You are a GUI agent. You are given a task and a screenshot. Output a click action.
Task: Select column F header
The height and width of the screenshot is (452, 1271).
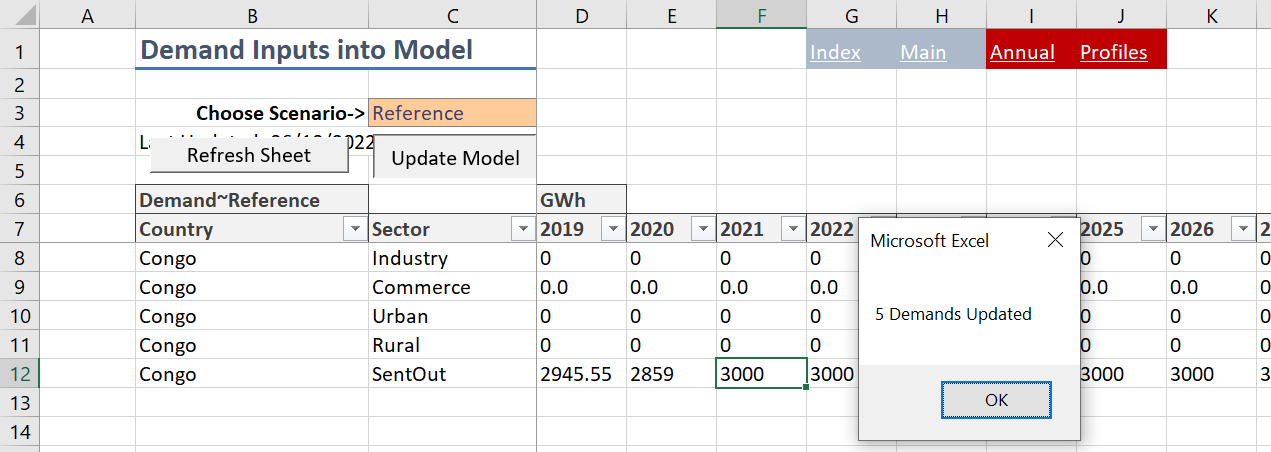click(x=761, y=15)
